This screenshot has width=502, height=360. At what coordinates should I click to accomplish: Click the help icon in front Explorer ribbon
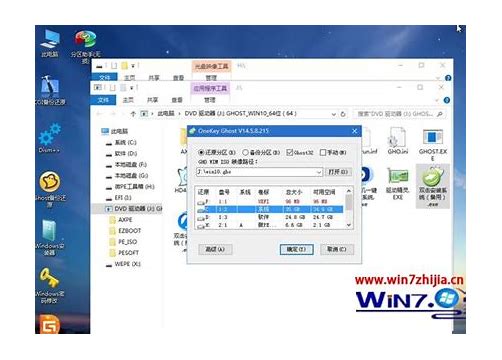click(x=447, y=100)
